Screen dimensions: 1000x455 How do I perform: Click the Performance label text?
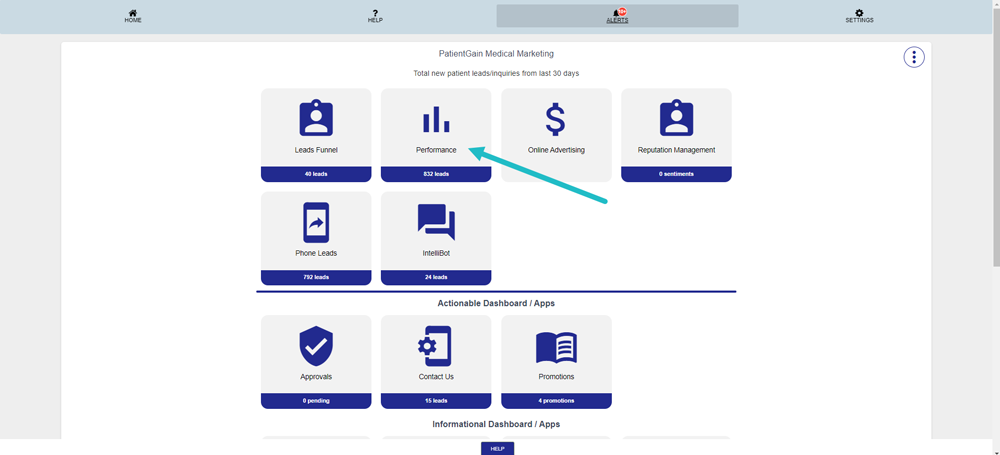pyautogui.click(x=436, y=150)
